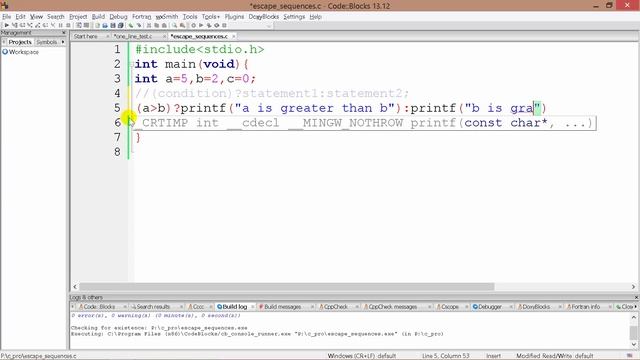
Task: Open the Edit menu
Action: [20, 17]
